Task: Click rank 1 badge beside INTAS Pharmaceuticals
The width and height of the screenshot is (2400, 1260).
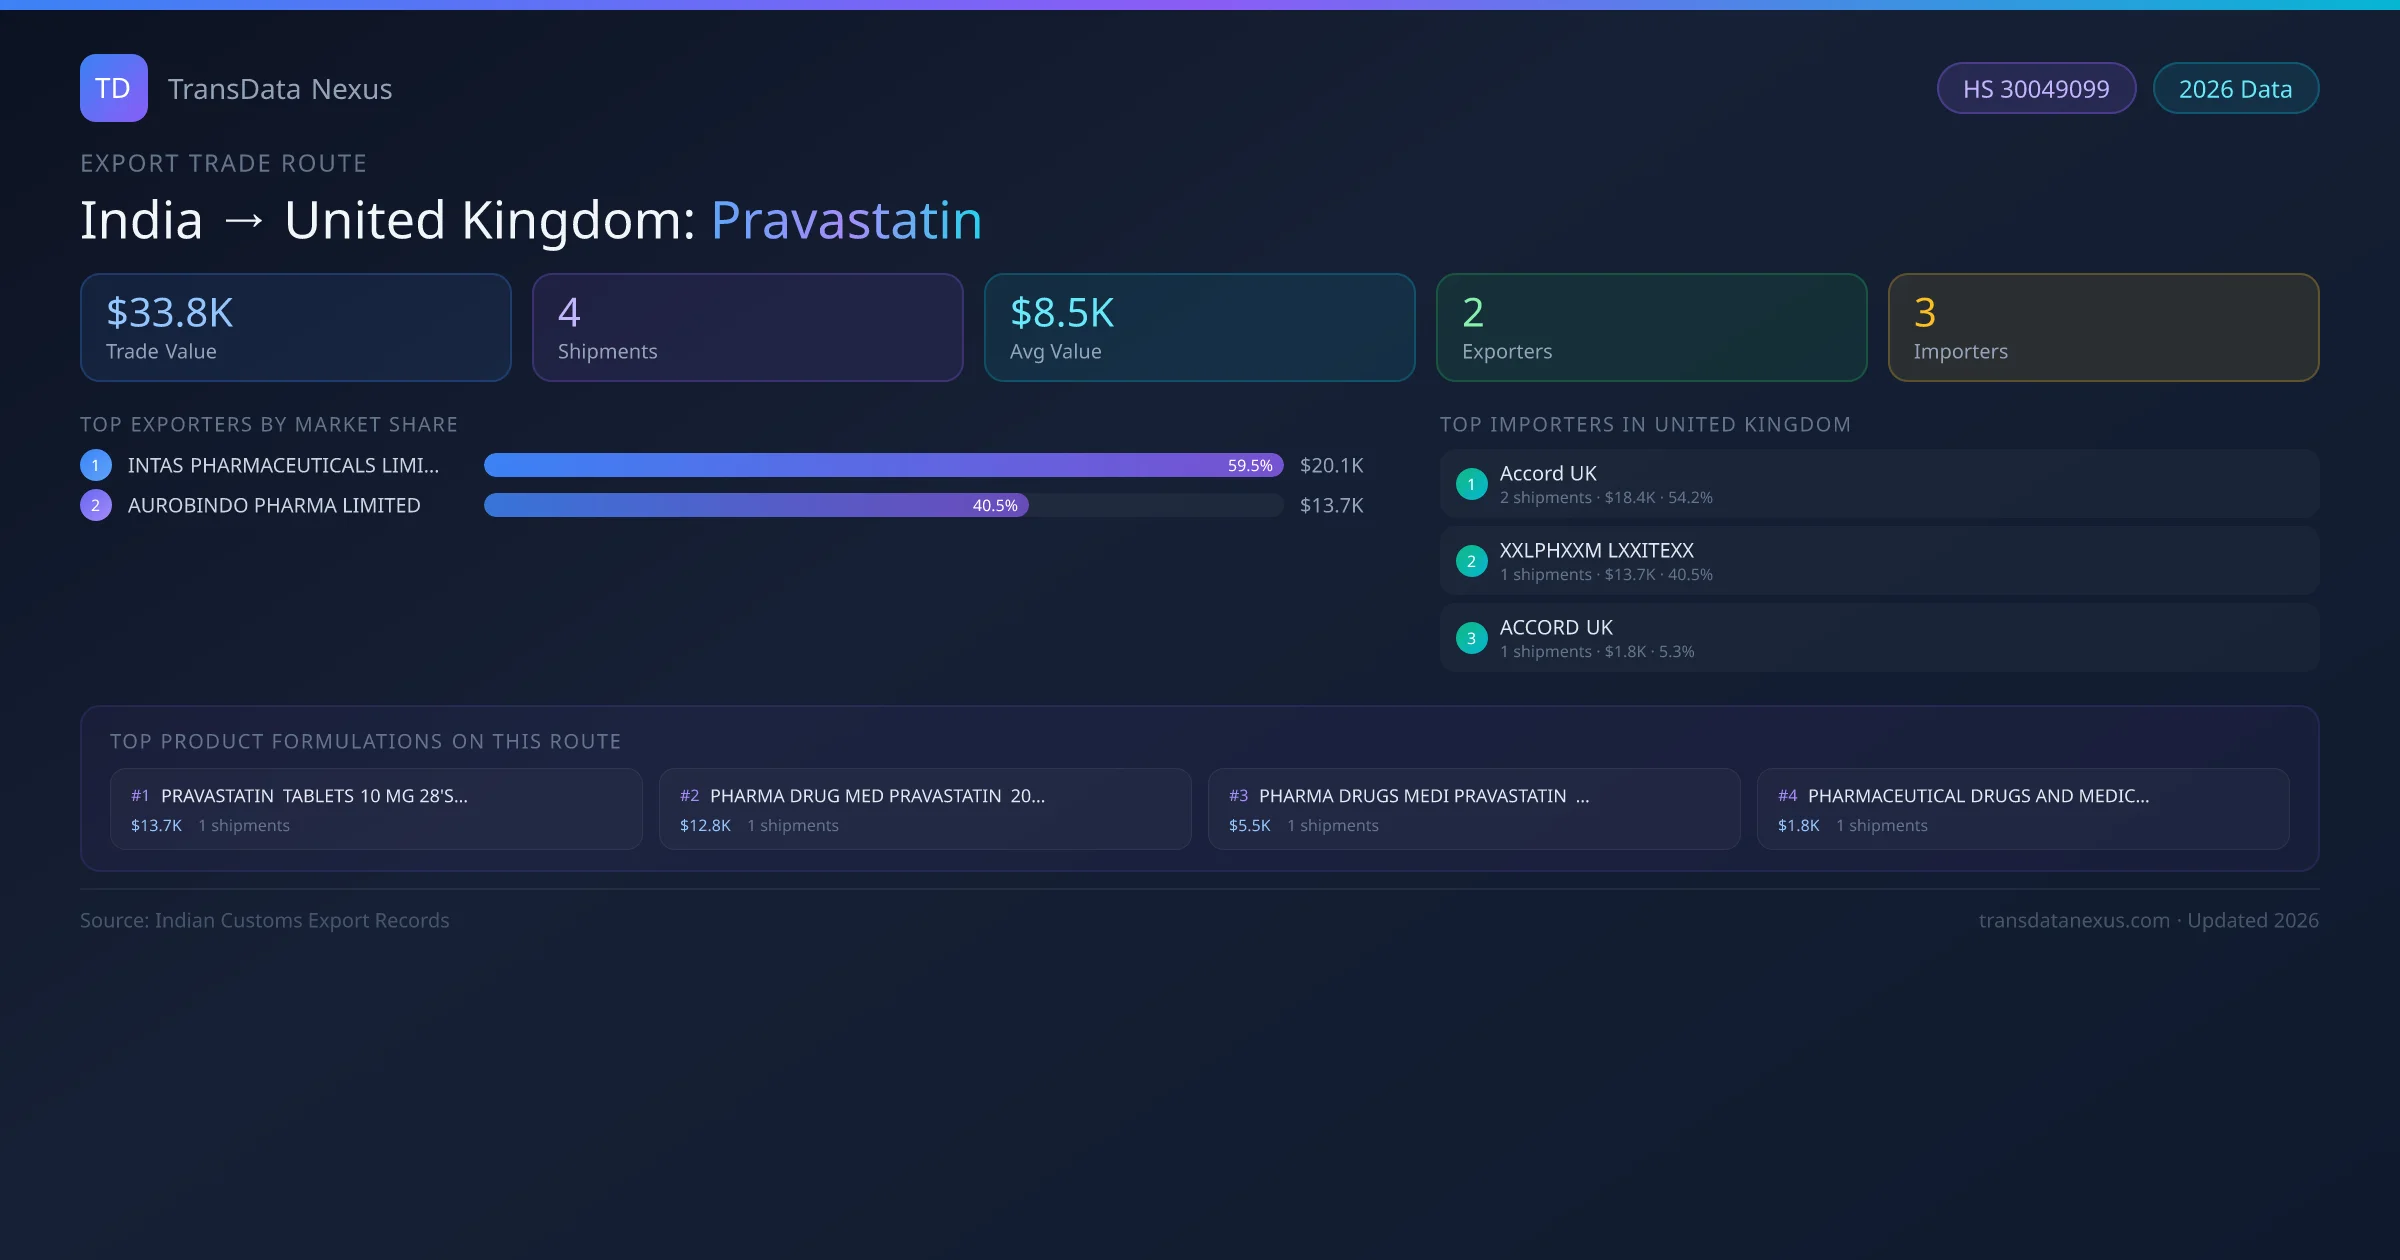Action: click(96, 465)
